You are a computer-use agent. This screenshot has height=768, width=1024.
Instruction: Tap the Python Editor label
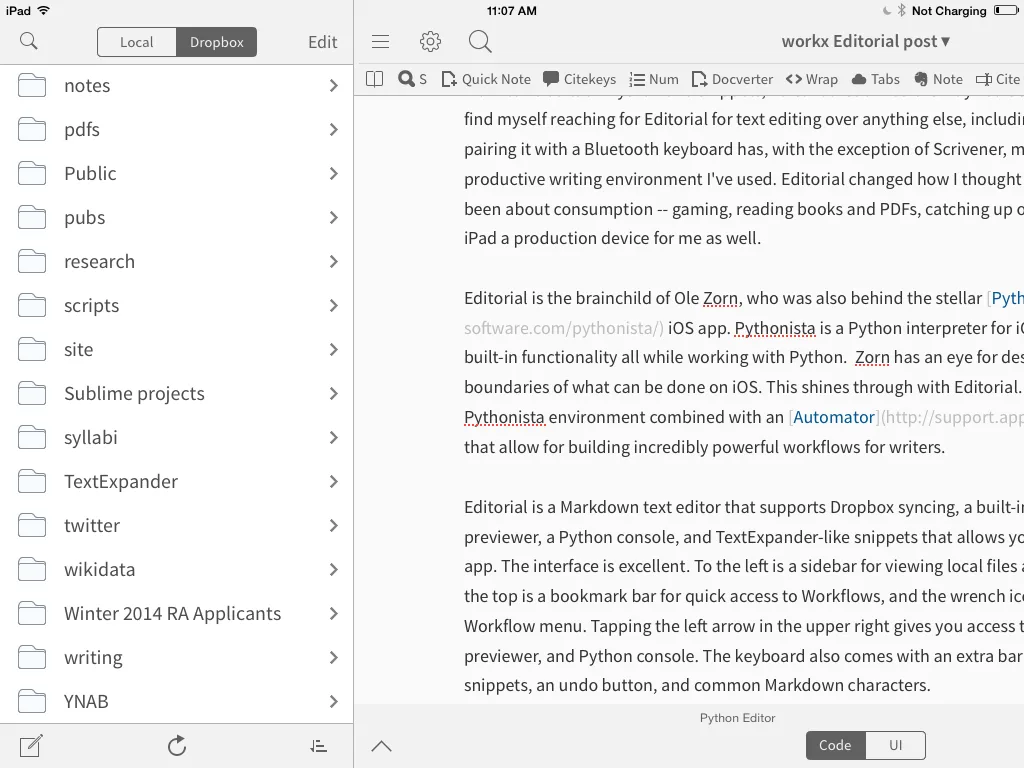click(x=737, y=718)
